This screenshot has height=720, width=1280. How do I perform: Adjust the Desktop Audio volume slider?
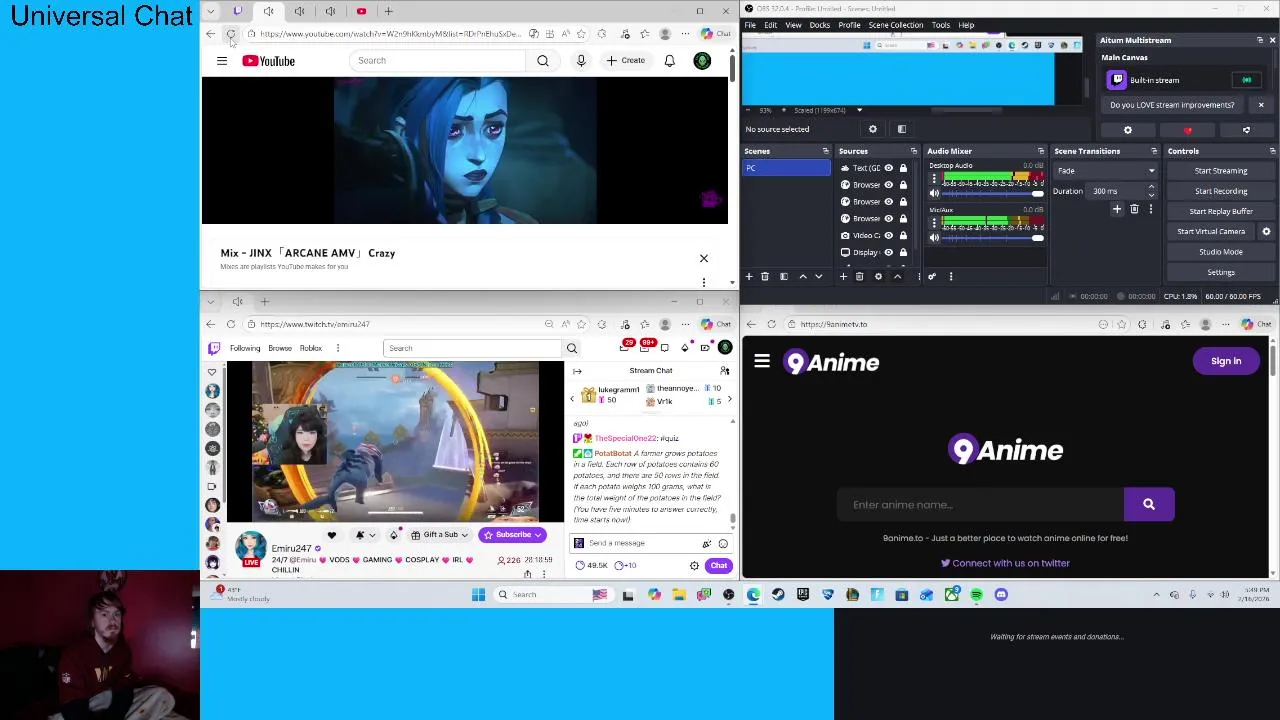coord(992,193)
